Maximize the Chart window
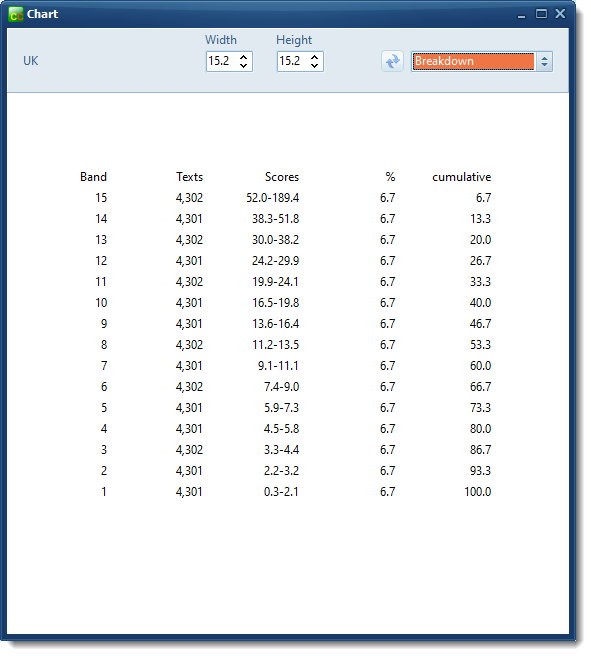 pos(541,14)
